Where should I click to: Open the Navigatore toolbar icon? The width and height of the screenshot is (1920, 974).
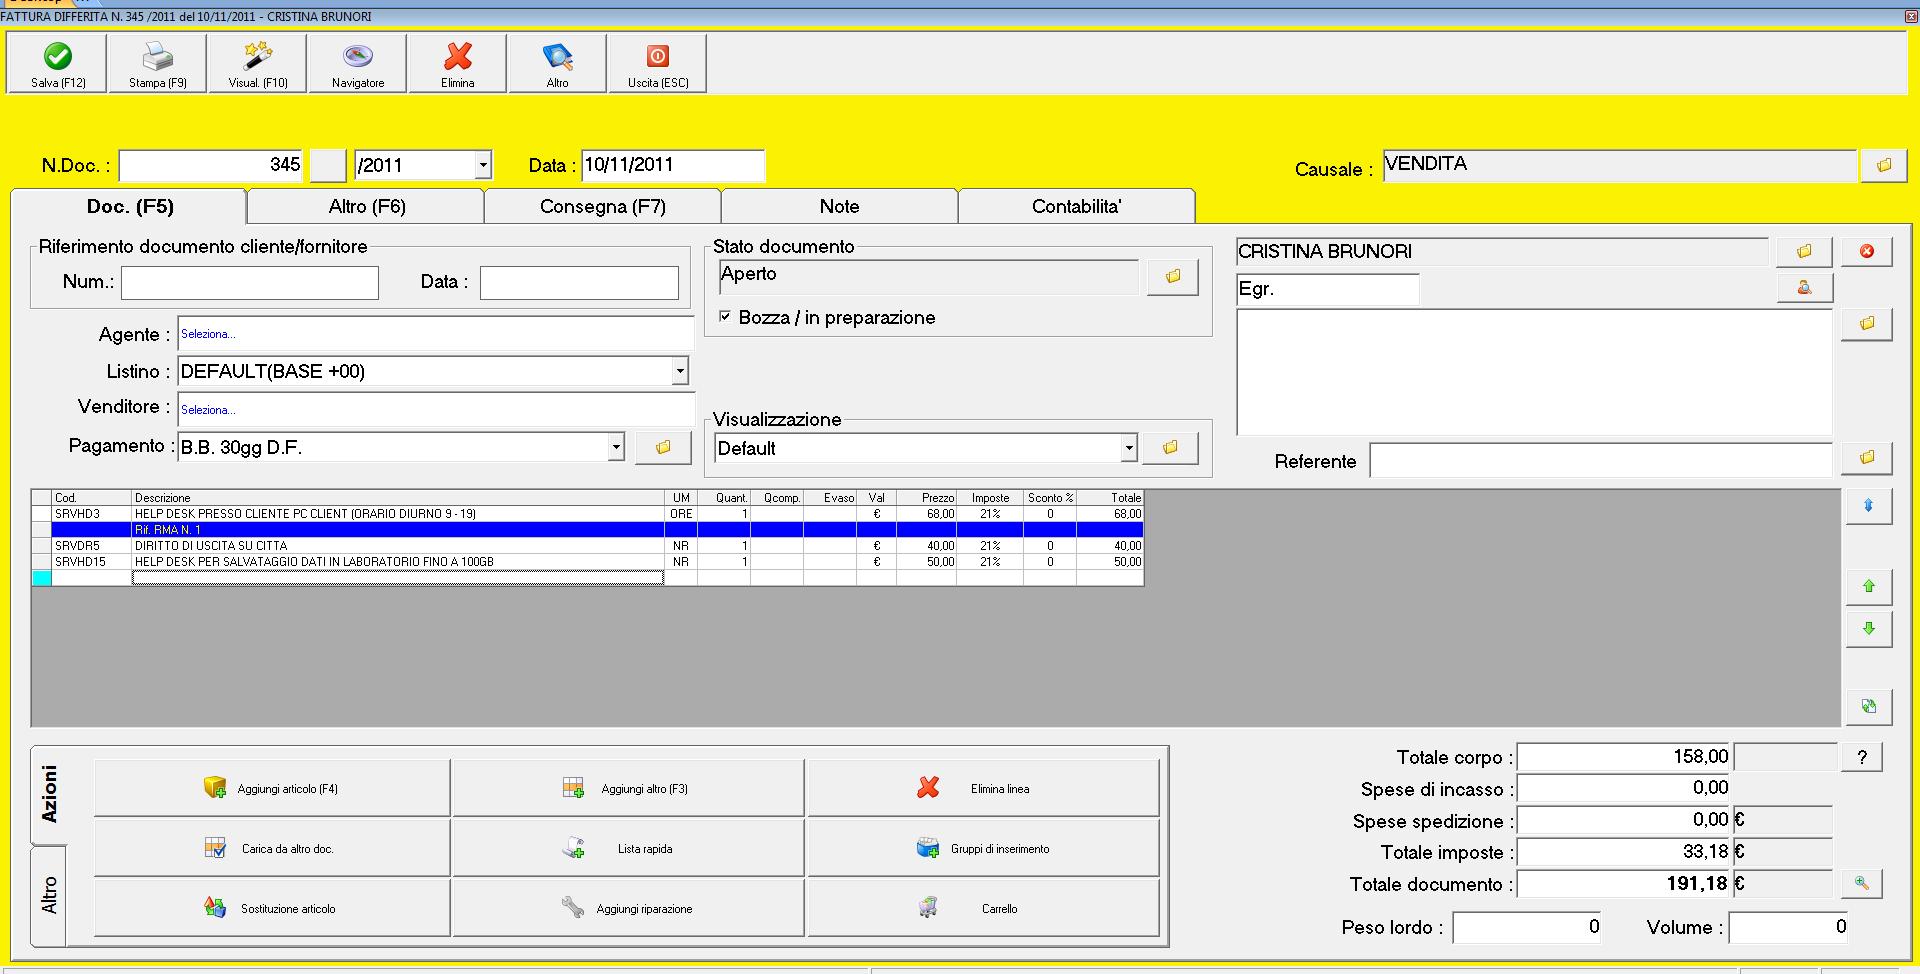358,57
